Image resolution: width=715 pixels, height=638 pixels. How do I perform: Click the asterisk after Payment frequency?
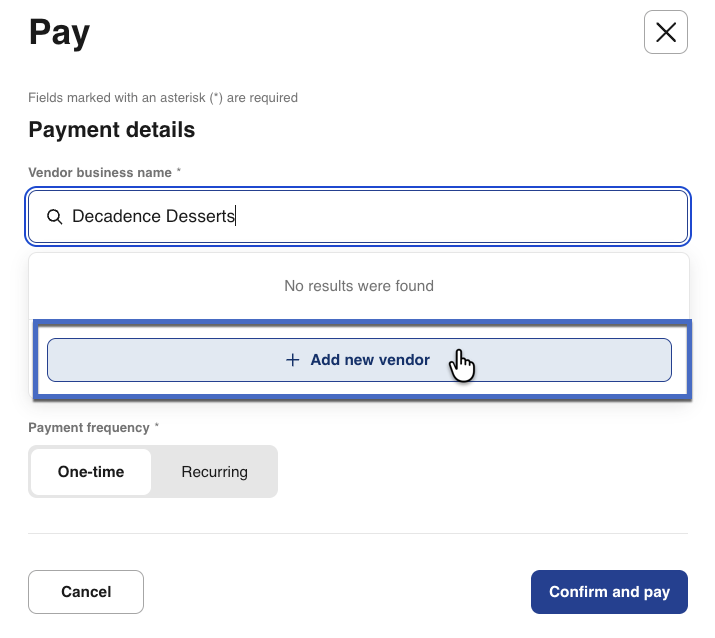[156, 427]
